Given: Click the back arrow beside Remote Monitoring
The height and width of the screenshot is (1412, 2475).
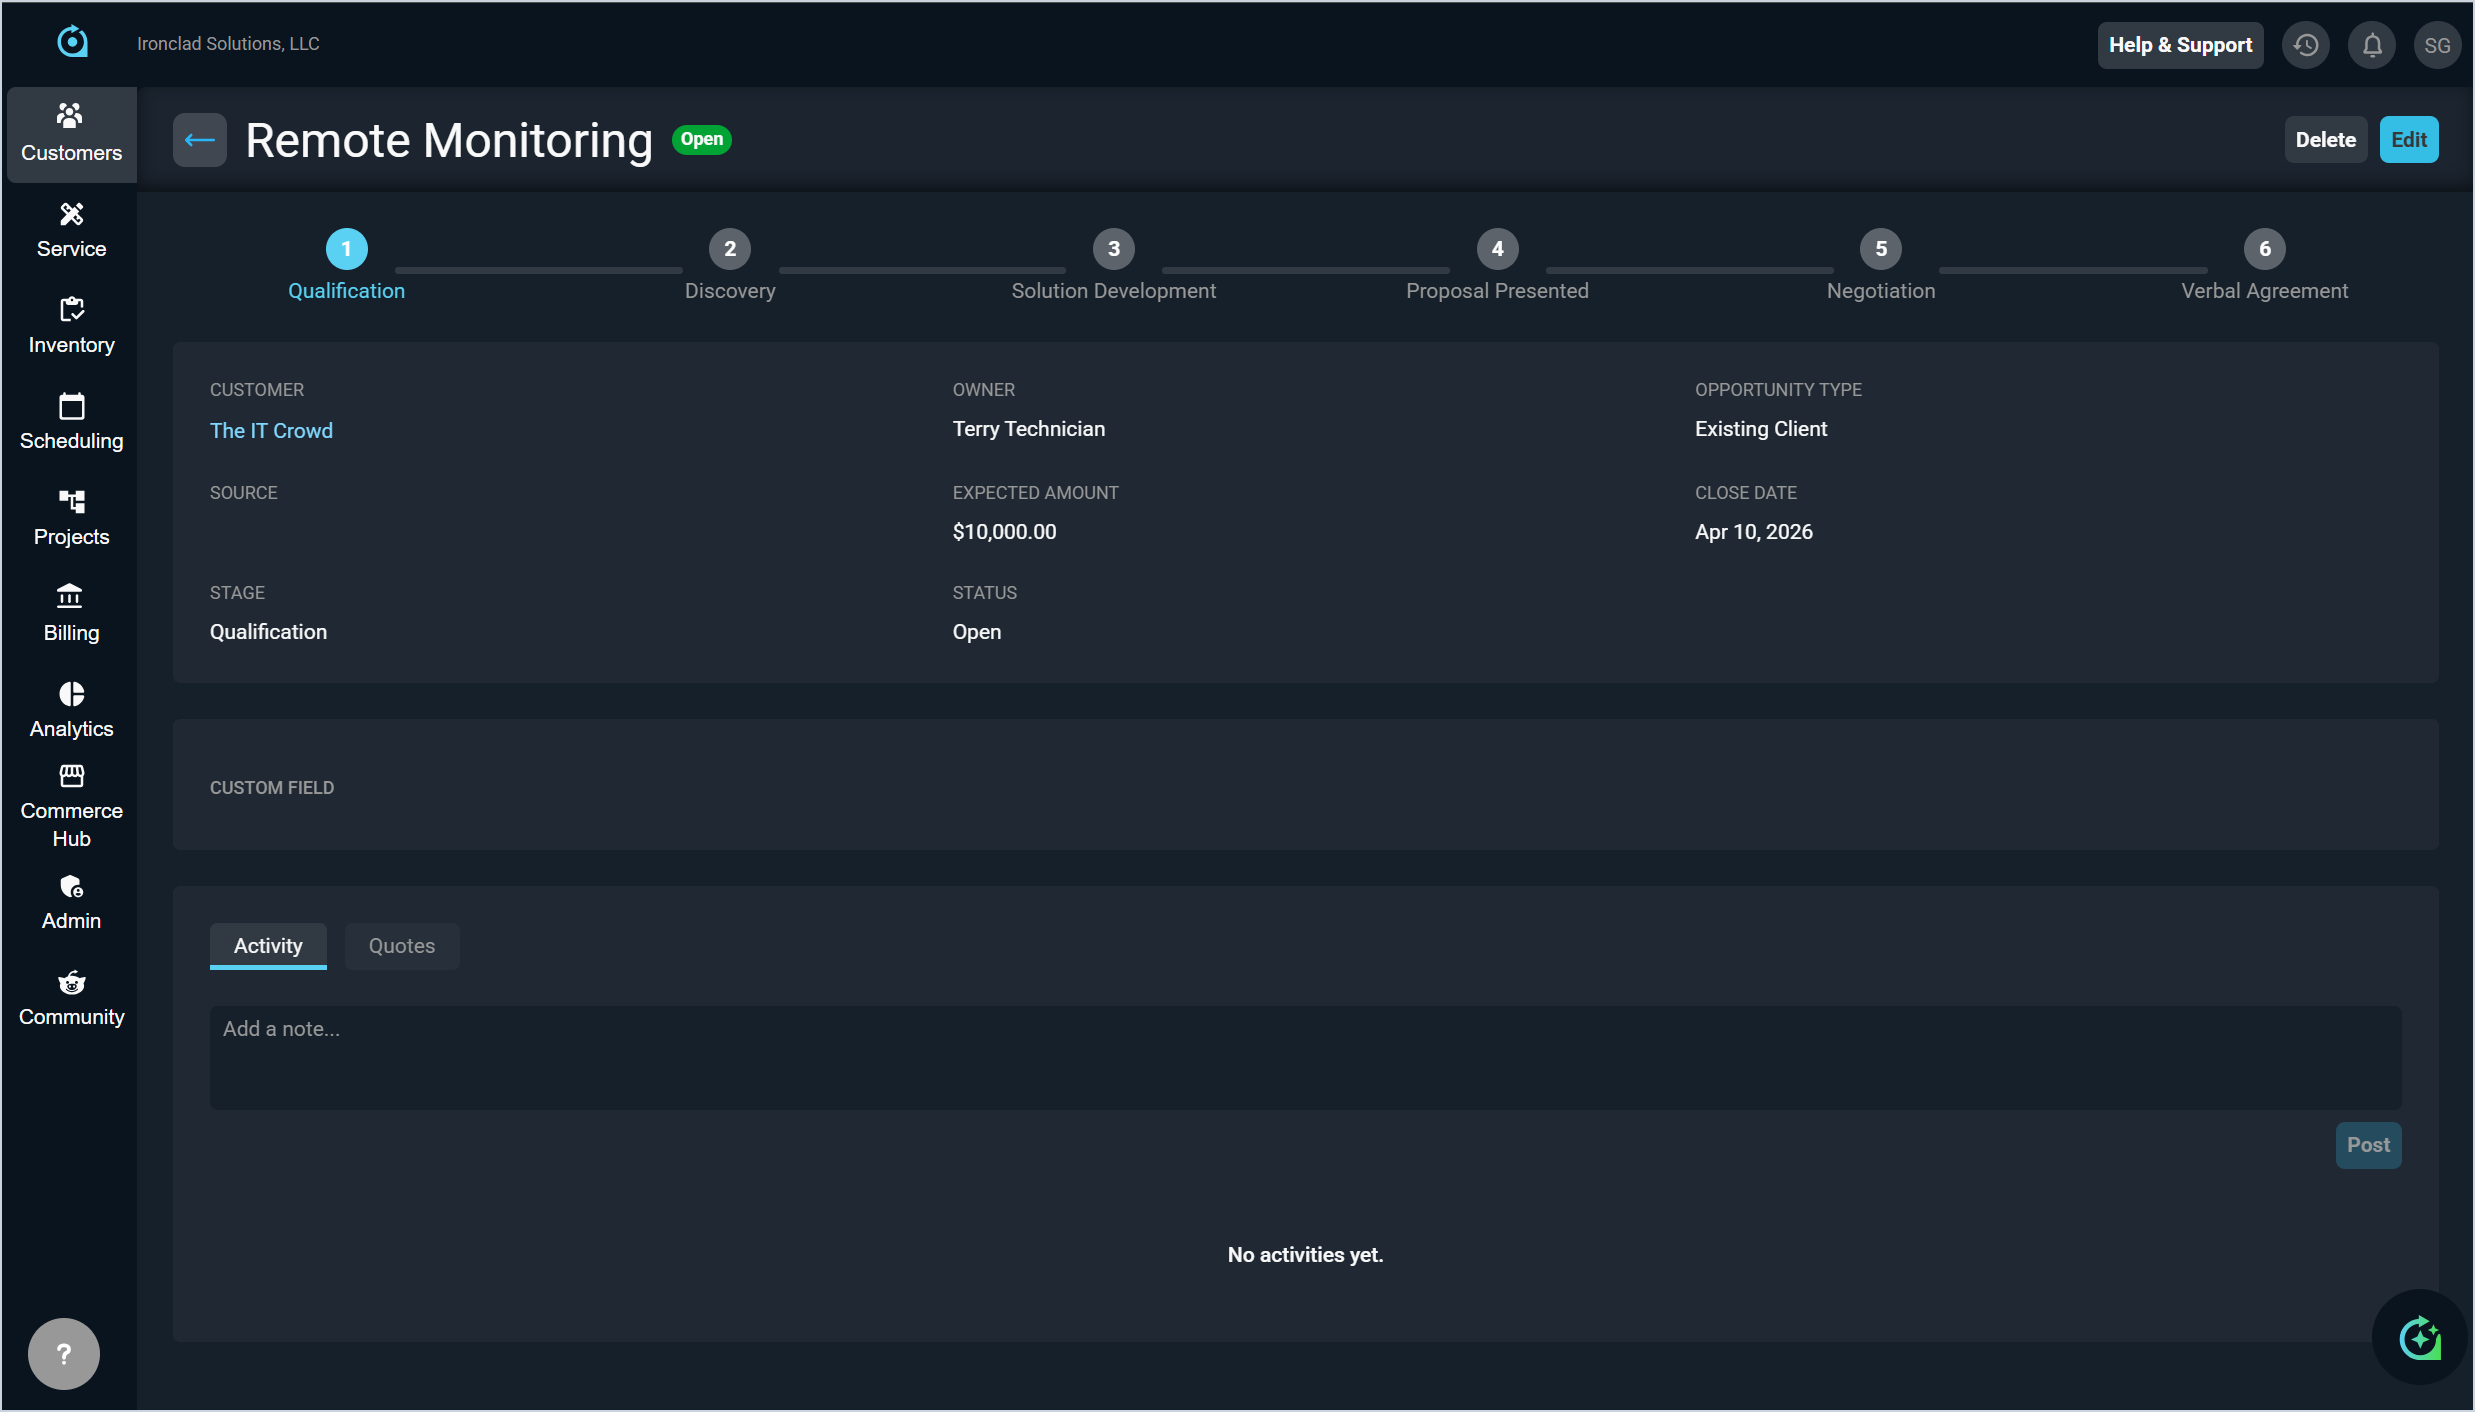Looking at the screenshot, I should tap(199, 140).
